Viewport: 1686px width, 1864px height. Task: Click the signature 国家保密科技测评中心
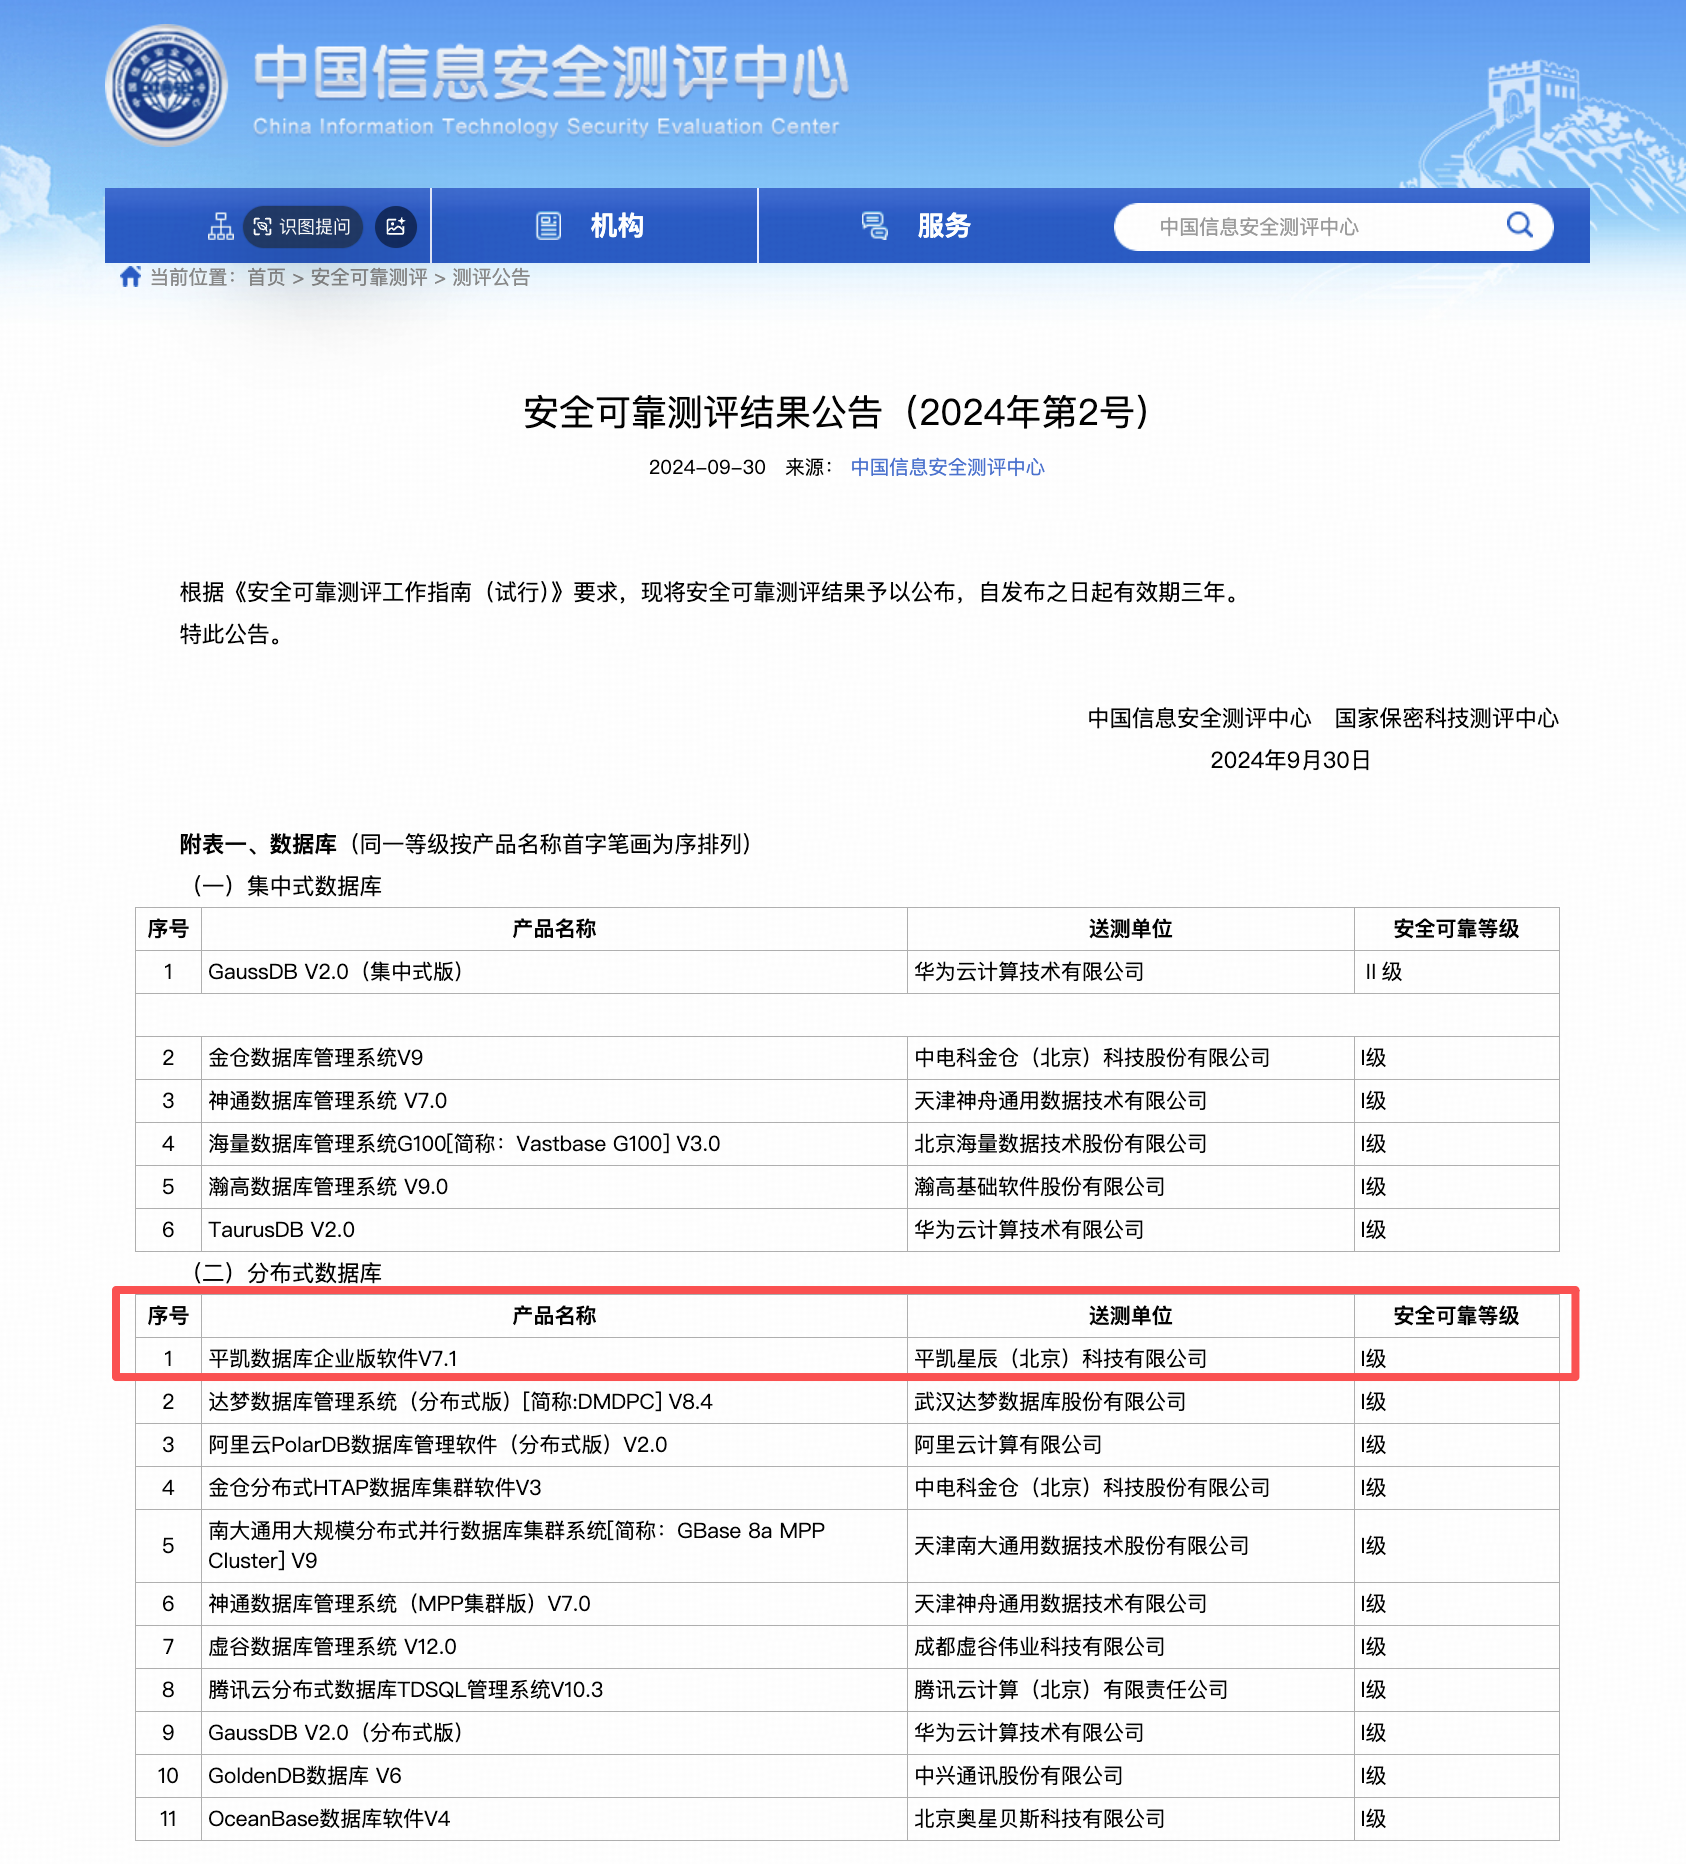pos(1446,718)
